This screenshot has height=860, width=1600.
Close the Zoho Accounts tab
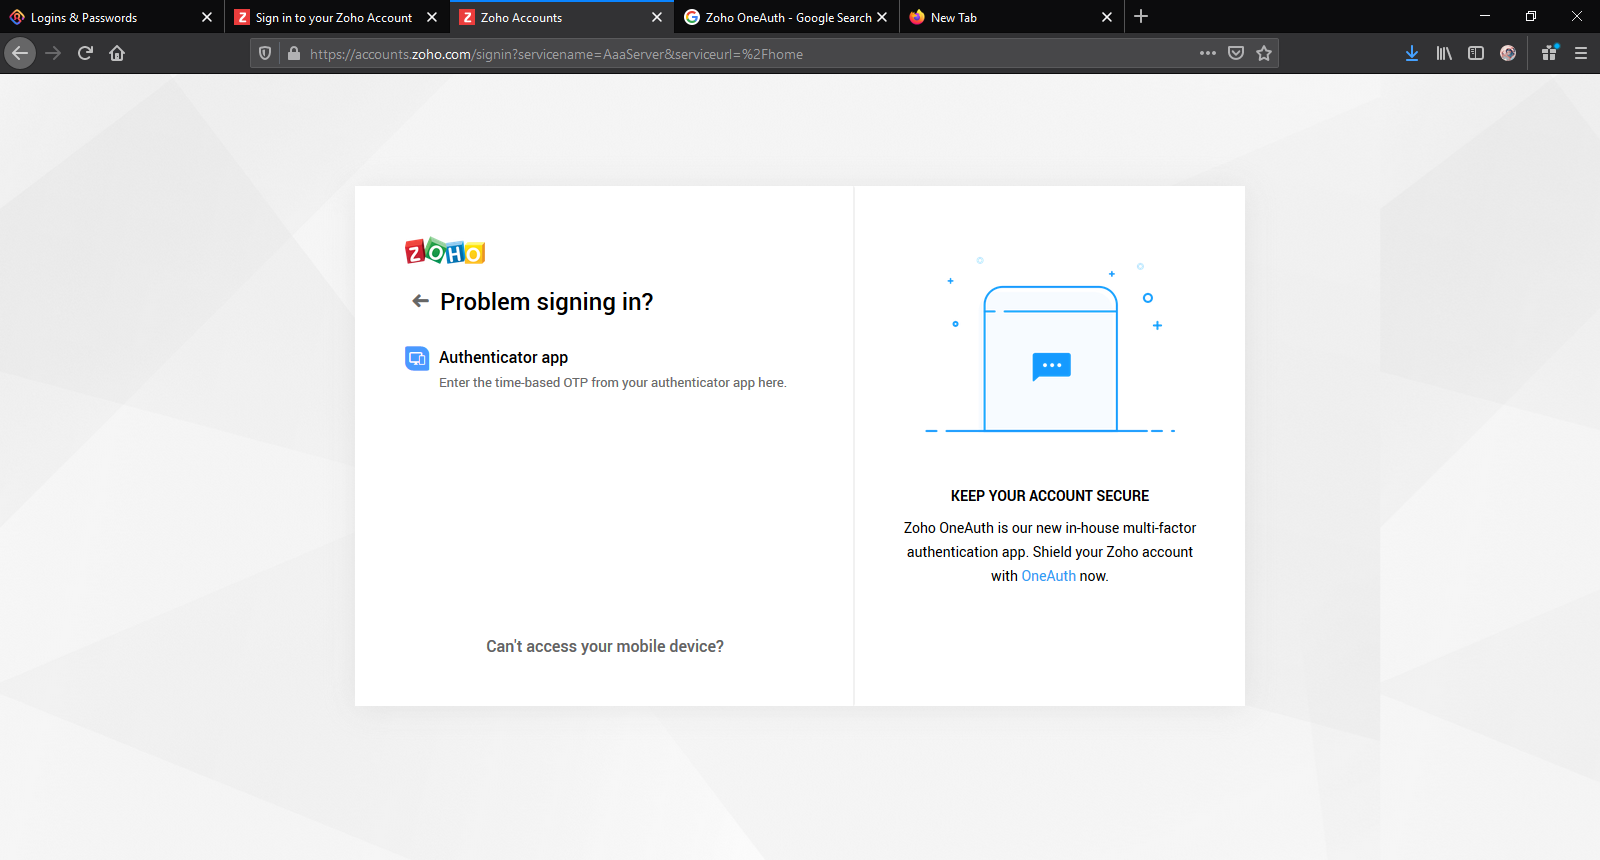pyautogui.click(x=657, y=17)
